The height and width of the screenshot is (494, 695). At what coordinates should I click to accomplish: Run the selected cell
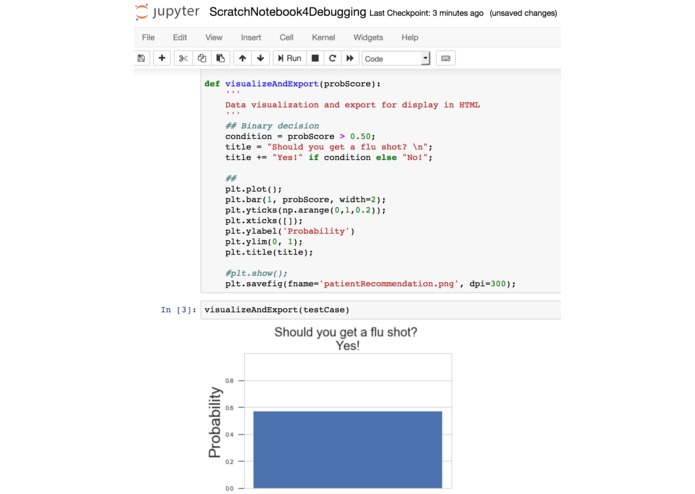click(x=289, y=58)
